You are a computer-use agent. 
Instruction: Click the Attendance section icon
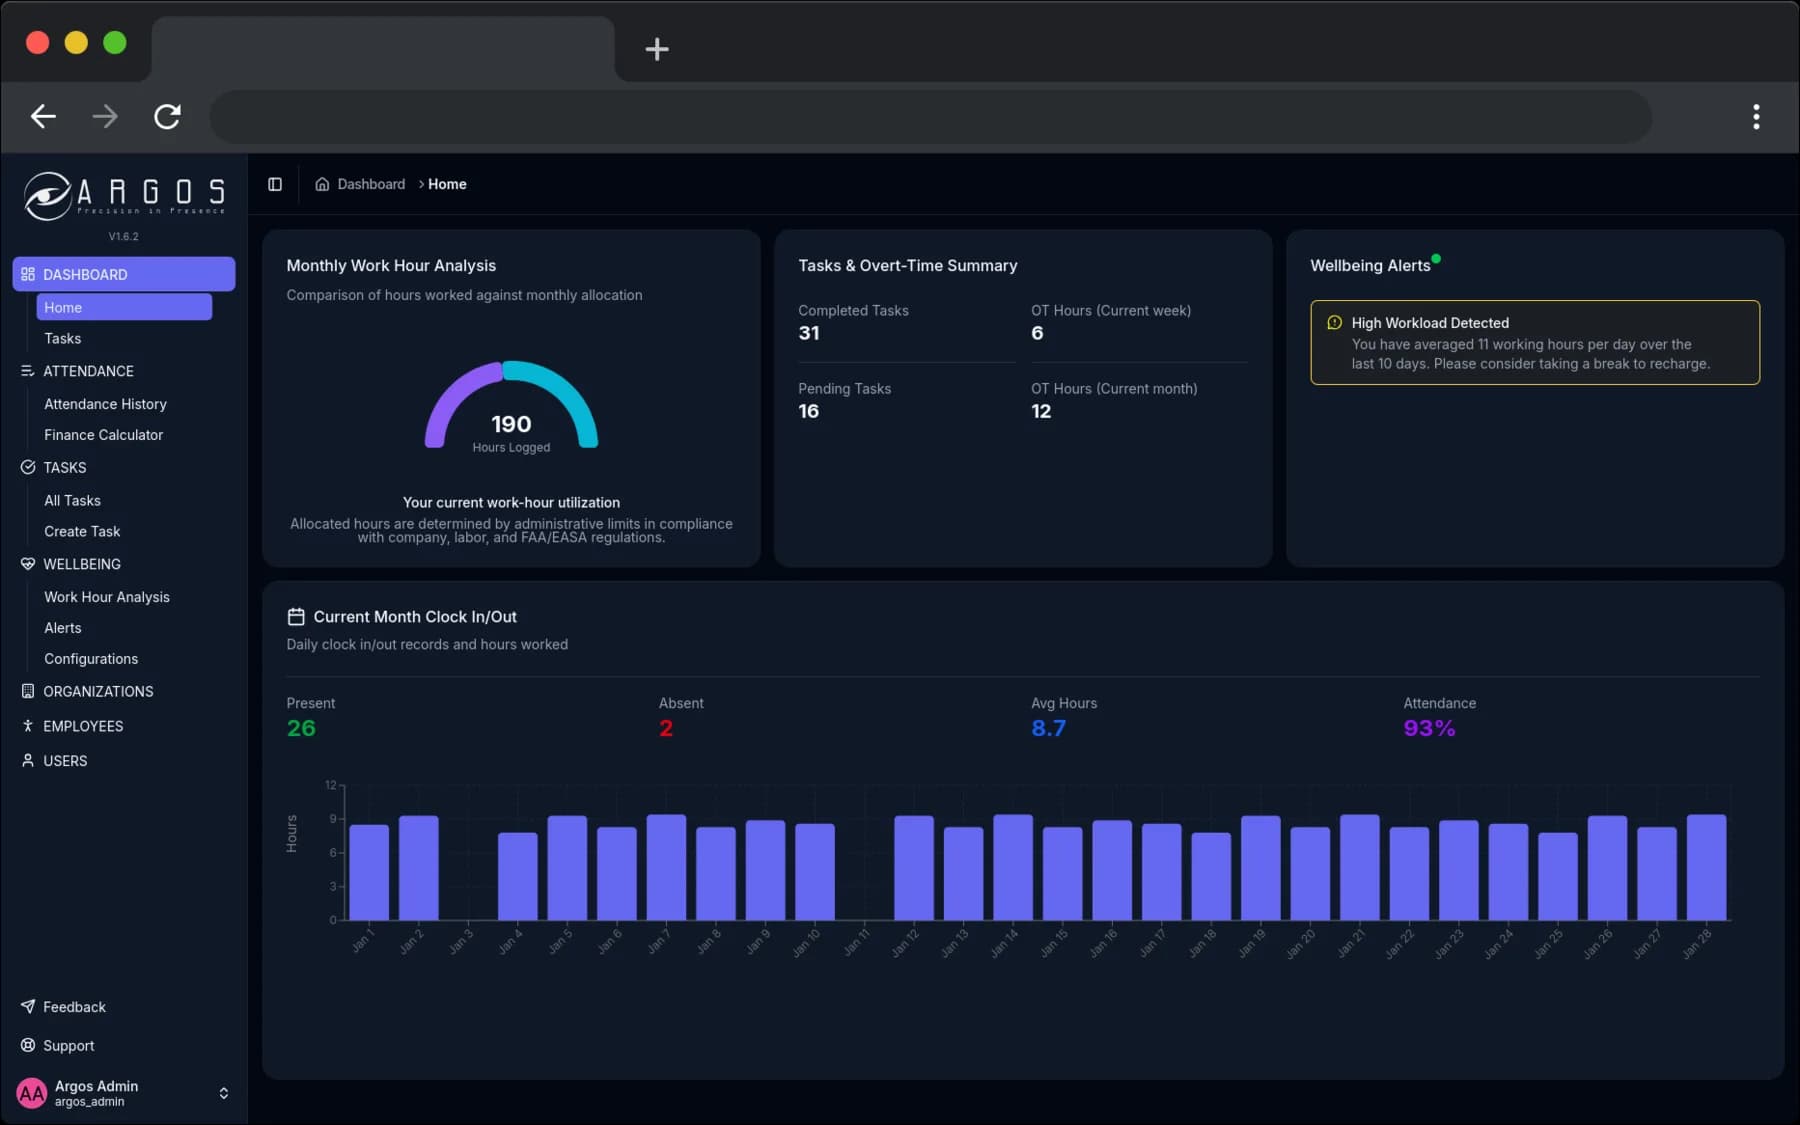(28, 371)
